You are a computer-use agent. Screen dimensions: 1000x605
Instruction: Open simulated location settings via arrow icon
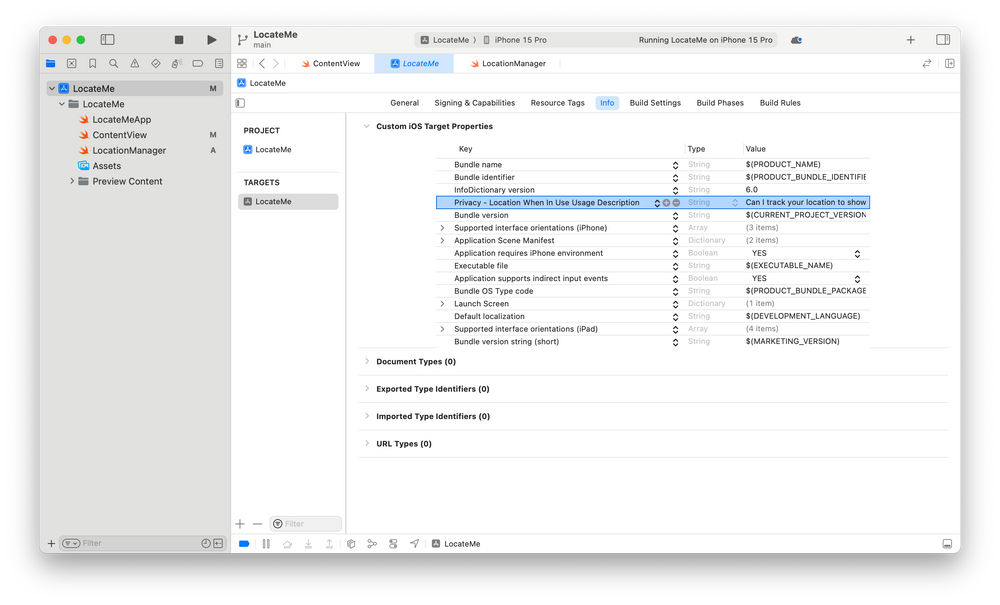tap(415, 543)
